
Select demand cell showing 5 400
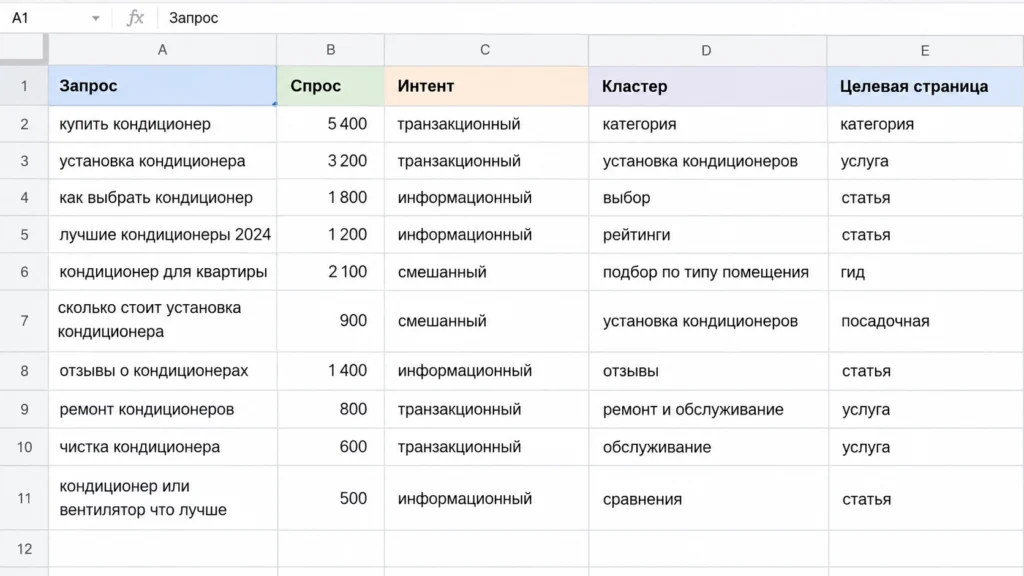click(330, 124)
